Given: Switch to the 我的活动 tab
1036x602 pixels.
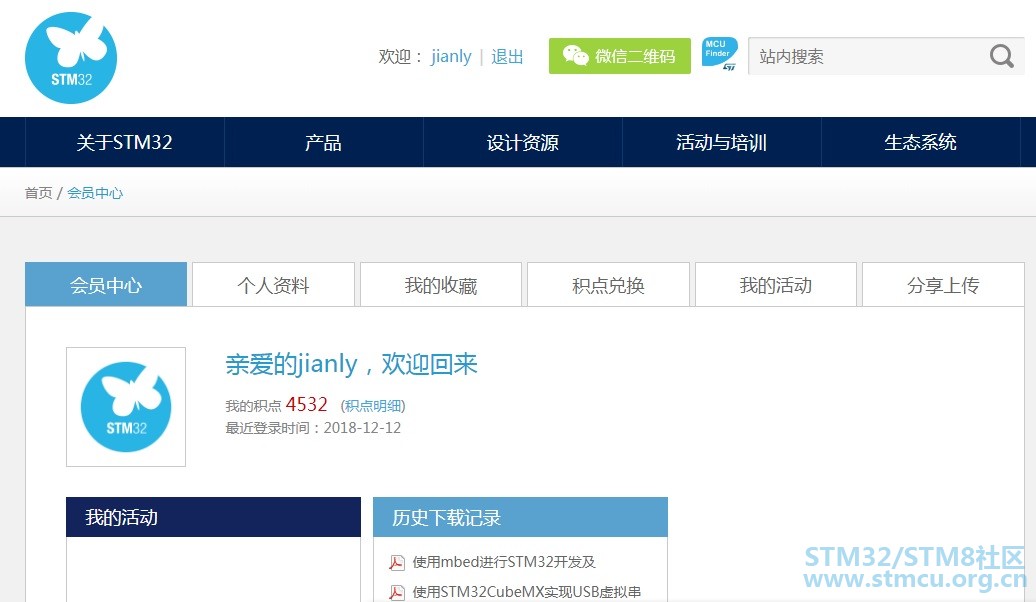Looking at the screenshot, I should pos(776,285).
